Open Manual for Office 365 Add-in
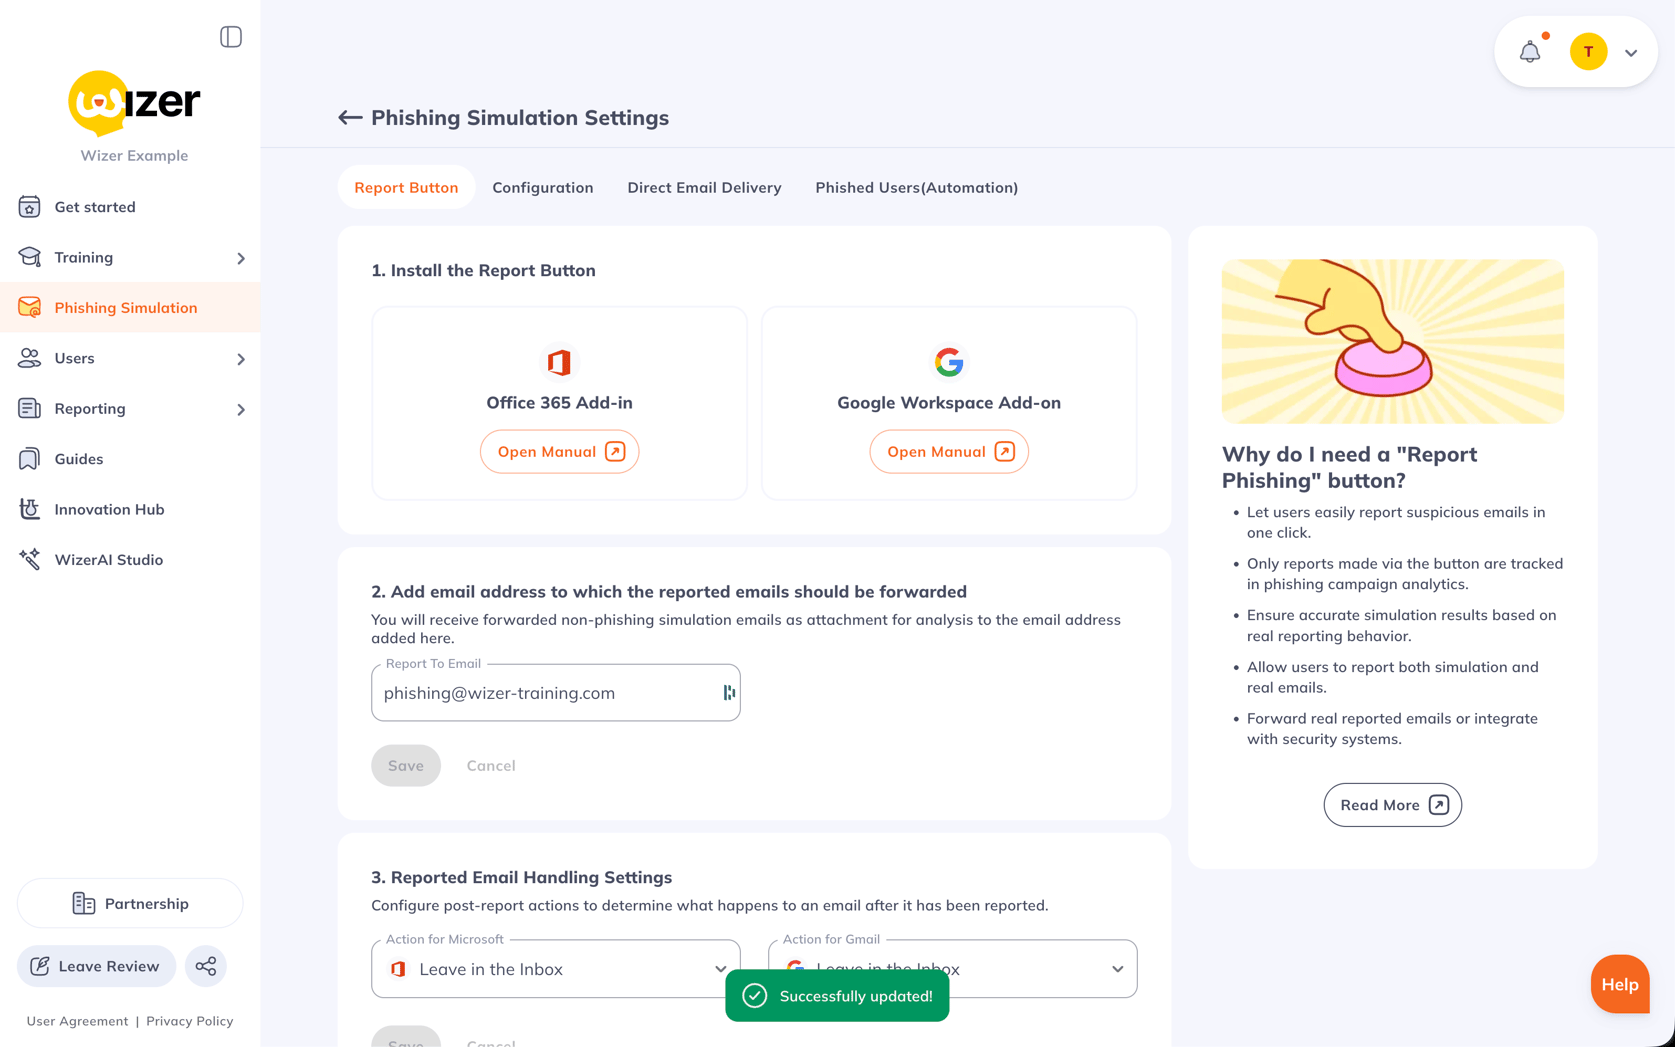 tap(559, 452)
